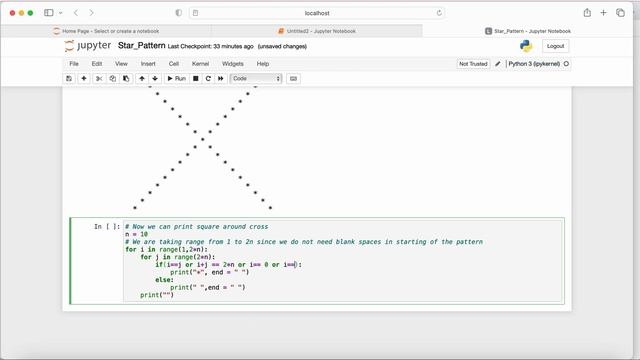Screen dimensions: 640x360
Task: Open the Insert menu
Action: click(148, 64)
